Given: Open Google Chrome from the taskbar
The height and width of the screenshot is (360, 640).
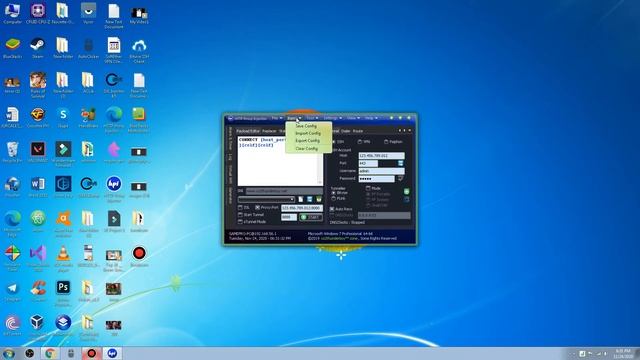Looking at the screenshot, I should [50, 353].
